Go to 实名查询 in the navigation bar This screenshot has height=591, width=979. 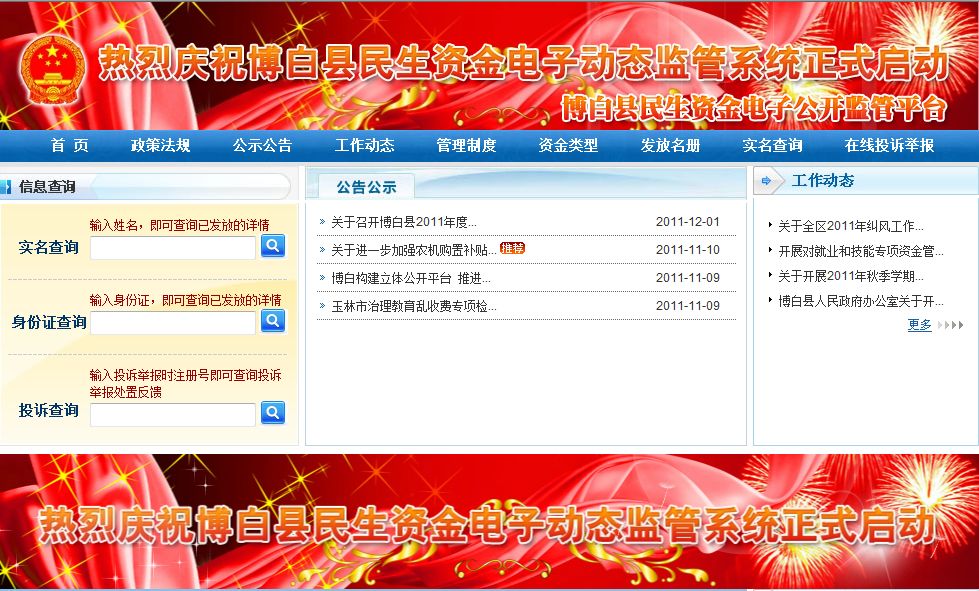pyautogui.click(x=772, y=145)
